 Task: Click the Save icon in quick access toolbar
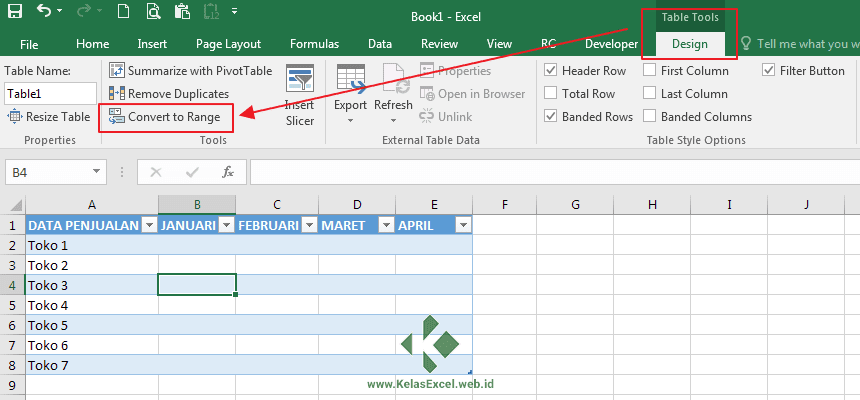(14, 12)
